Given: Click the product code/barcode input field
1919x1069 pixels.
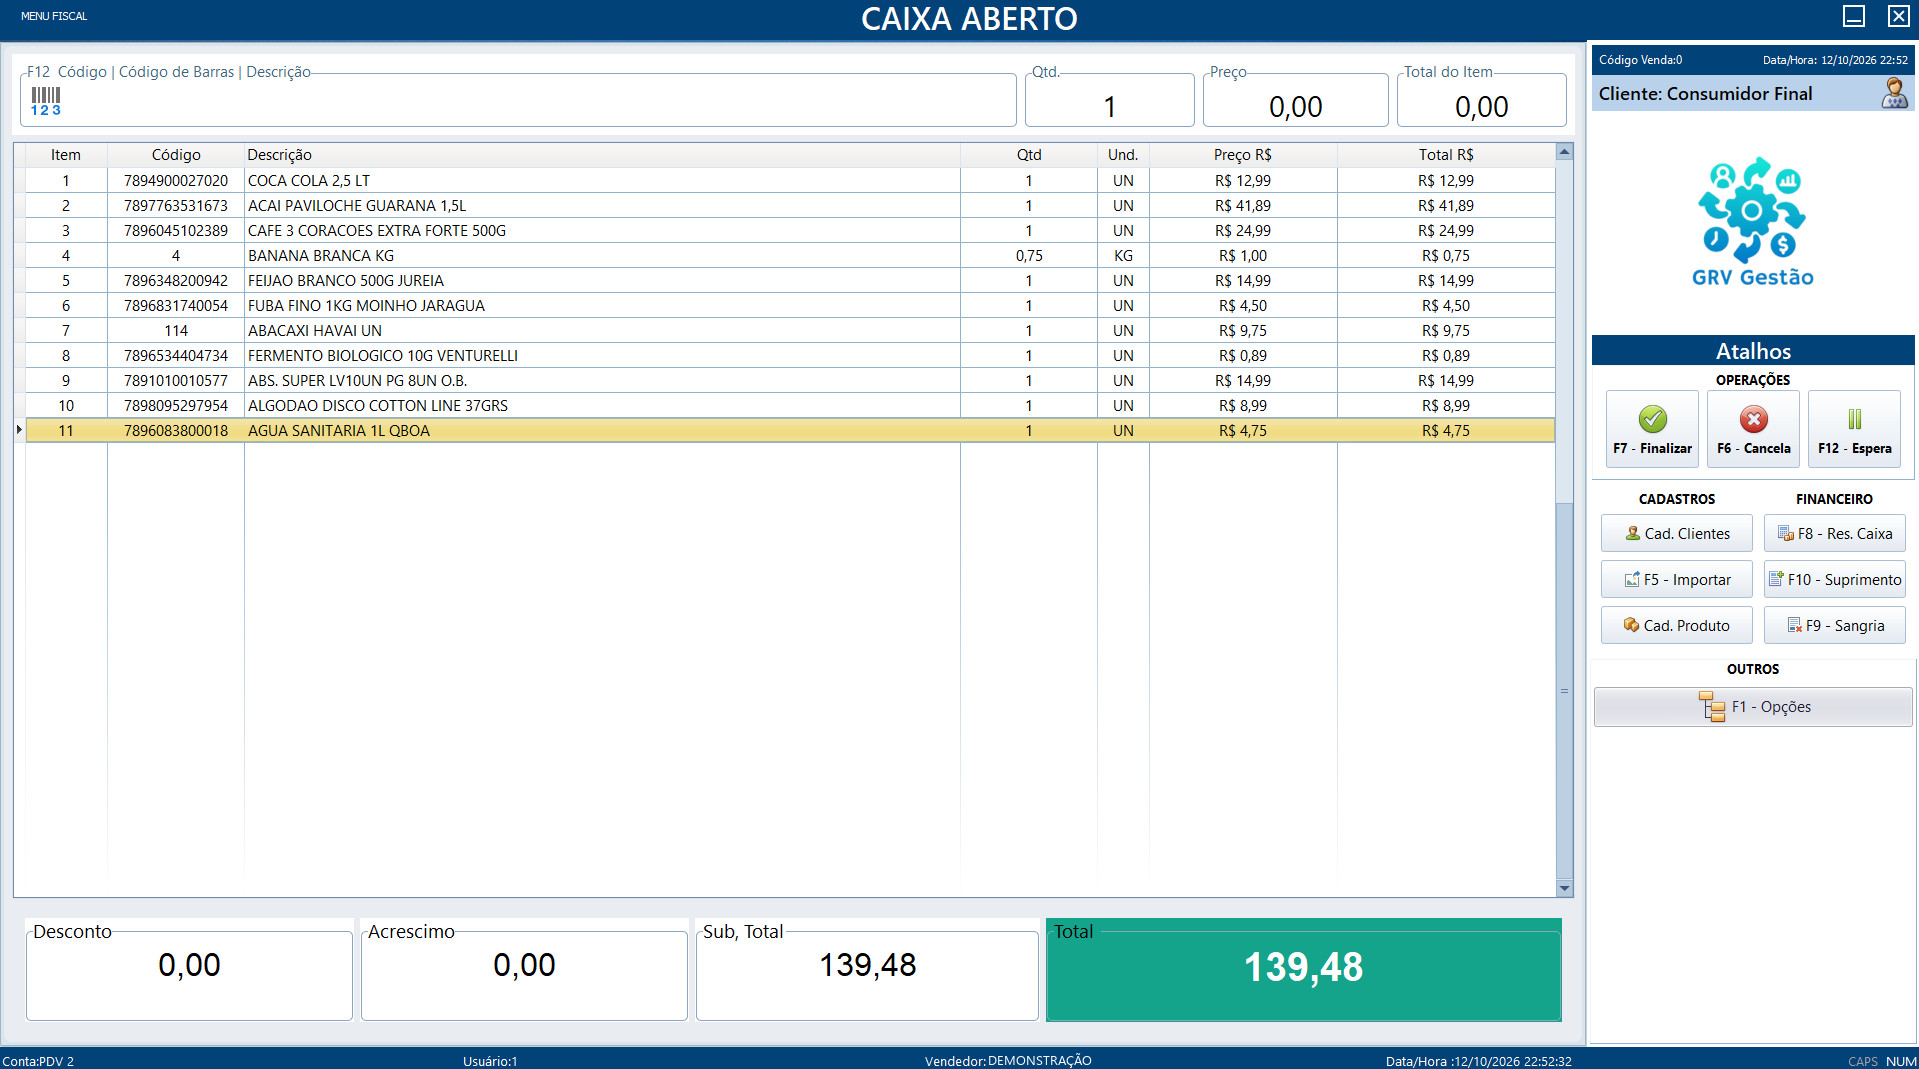Looking at the screenshot, I should point(518,100).
